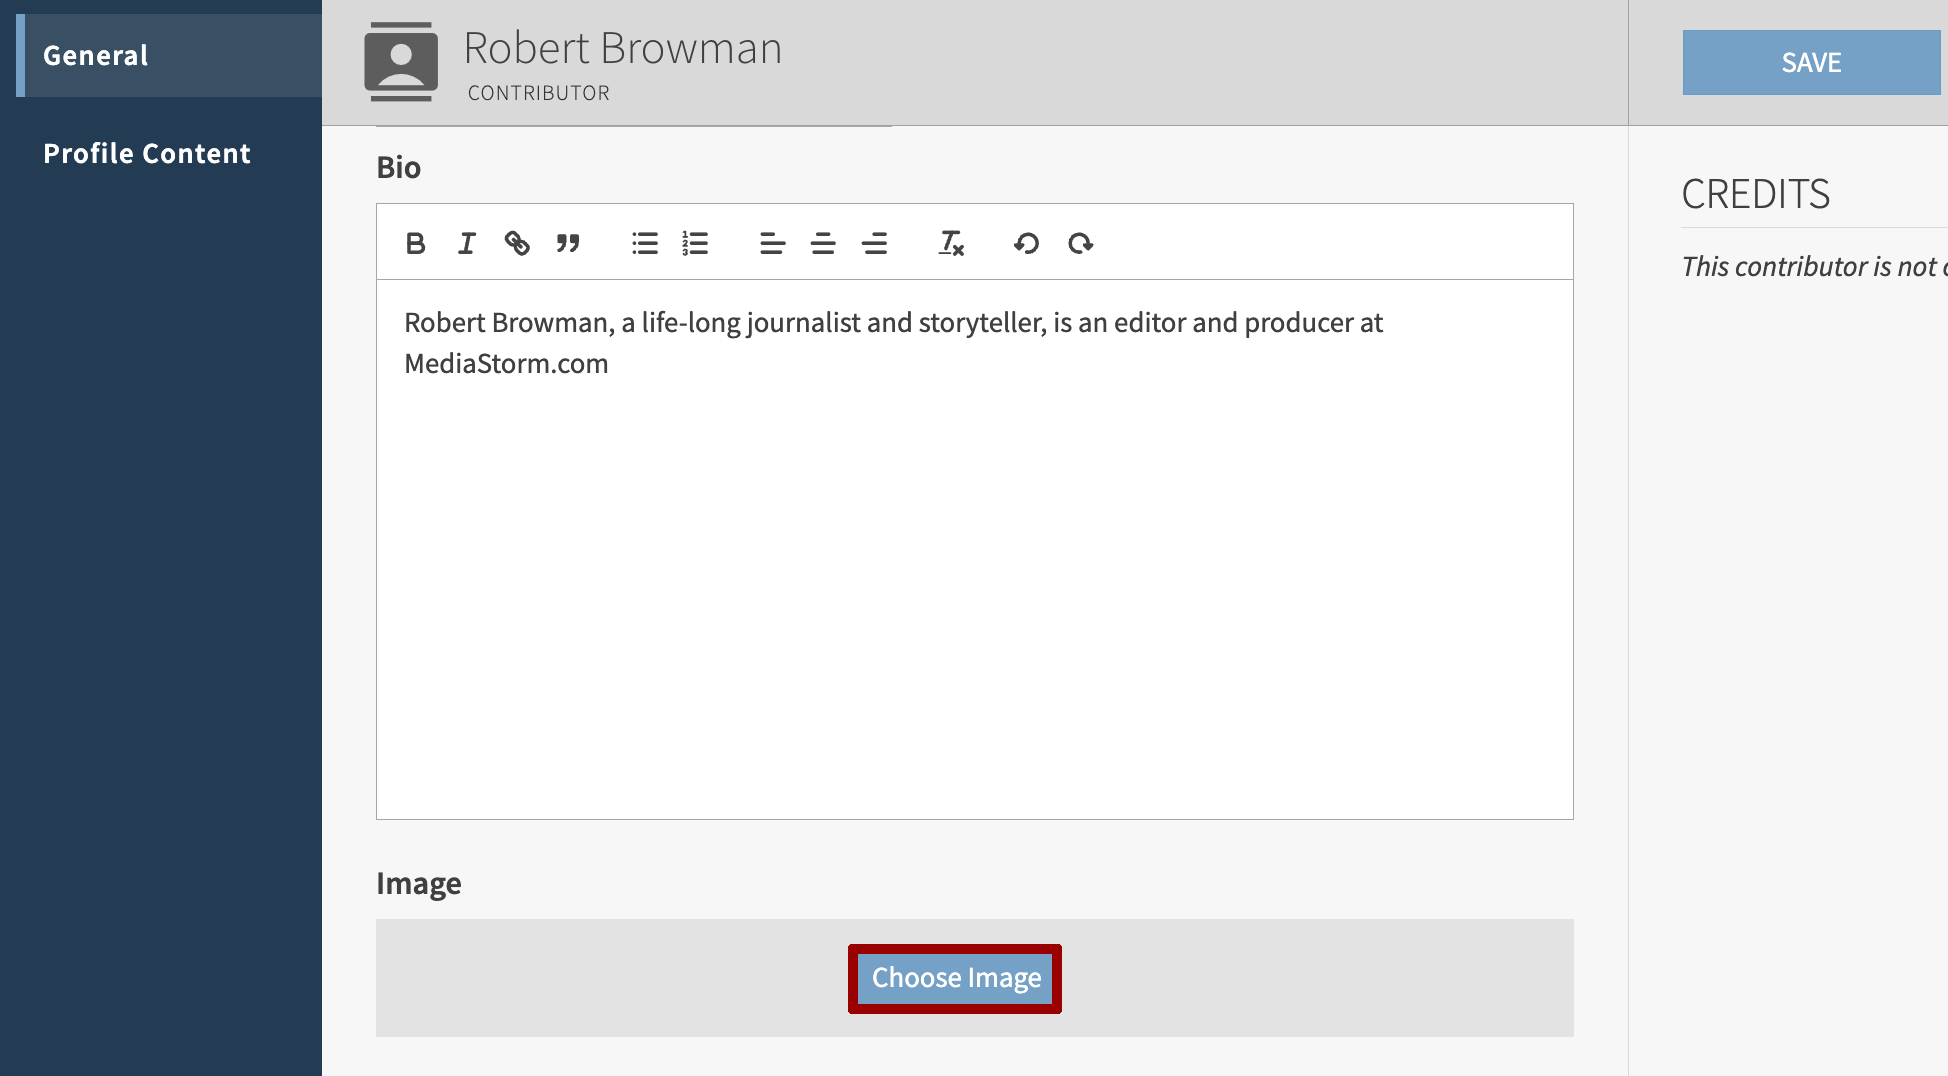This screenshot has width=1948, height=1076.
Task: Open the General sidebar tab
Action: point(96,56)
